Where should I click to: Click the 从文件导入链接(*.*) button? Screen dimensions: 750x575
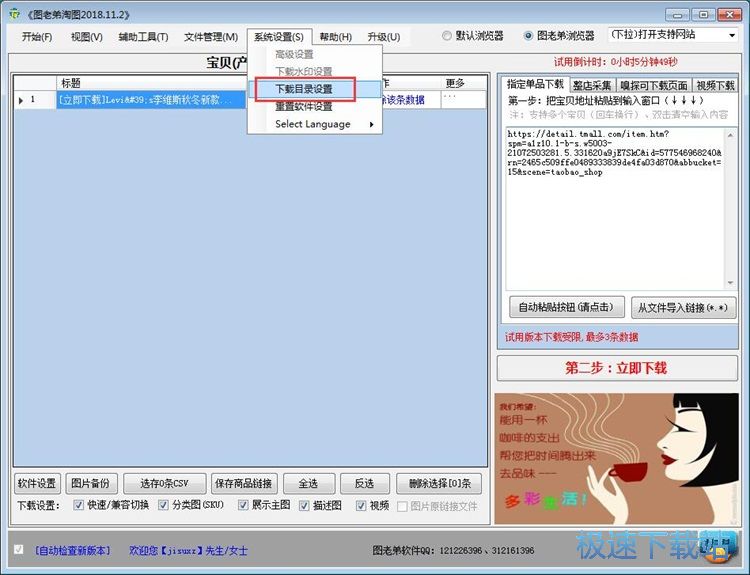[683, 308]
